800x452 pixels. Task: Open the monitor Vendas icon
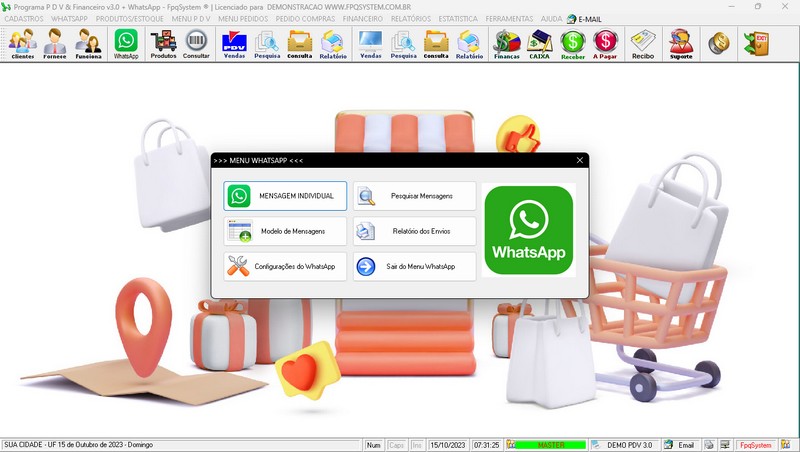[370, 44]
